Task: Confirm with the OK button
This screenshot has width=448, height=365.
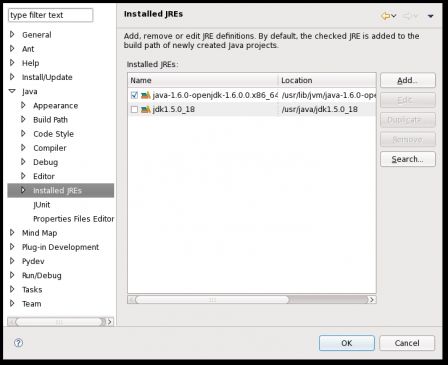Action: tap(347, 343)
